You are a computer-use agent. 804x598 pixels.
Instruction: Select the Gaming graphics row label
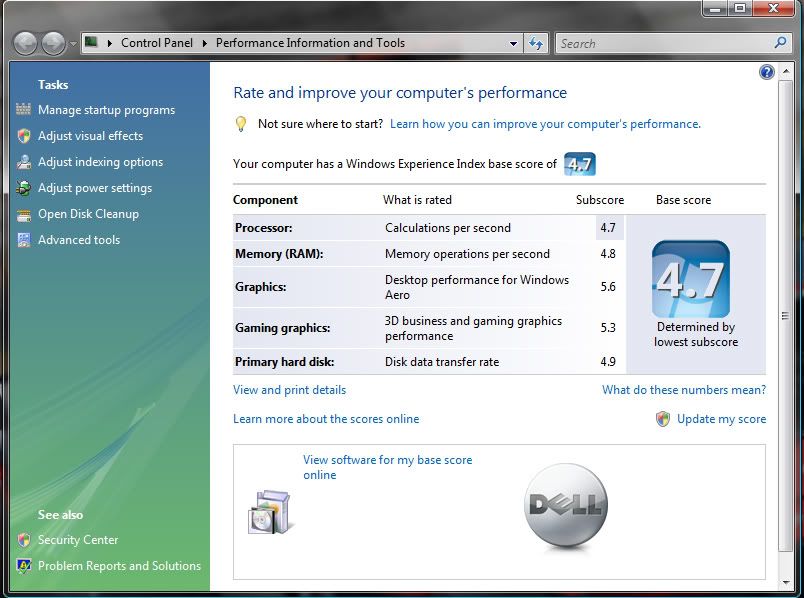pyautogui.click(x=283, y=328)
